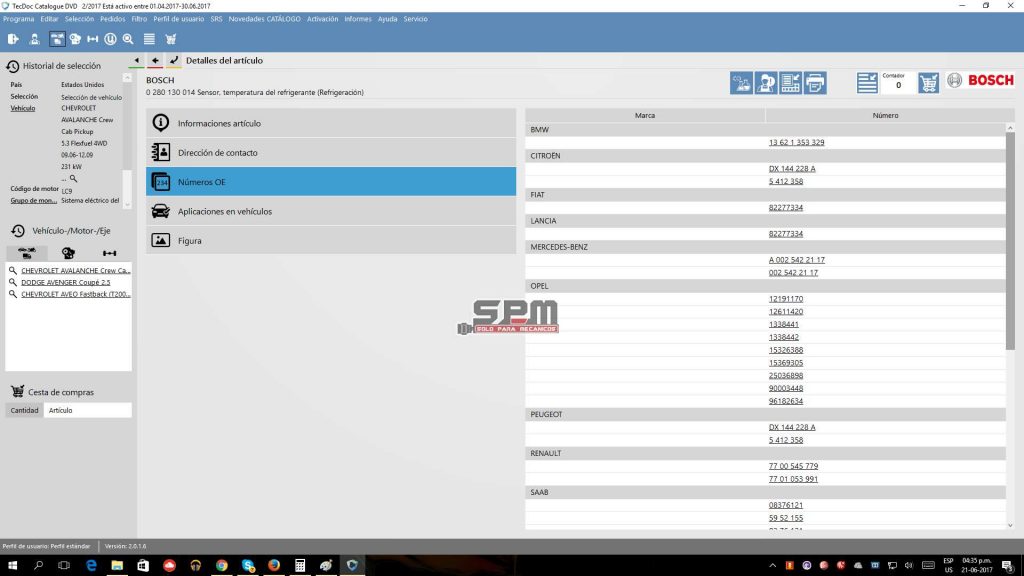Viewport: 1024px width, 576px height.
Task: Select the vehicle search toolbar icon
Action: tap(57, 39)
